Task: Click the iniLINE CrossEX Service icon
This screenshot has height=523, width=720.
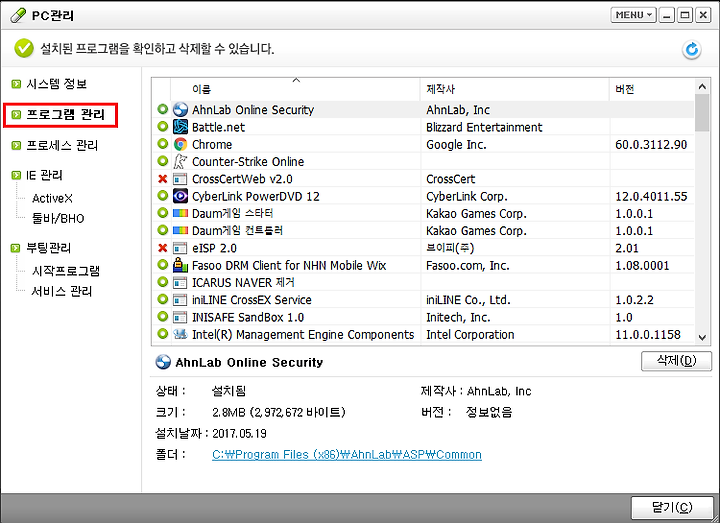Action: (180, 300)
